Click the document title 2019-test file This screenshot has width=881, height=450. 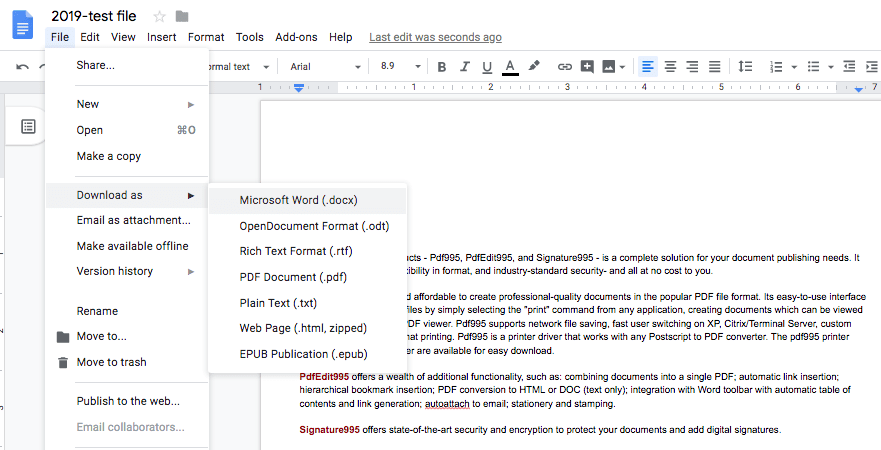tap(94, 16)
